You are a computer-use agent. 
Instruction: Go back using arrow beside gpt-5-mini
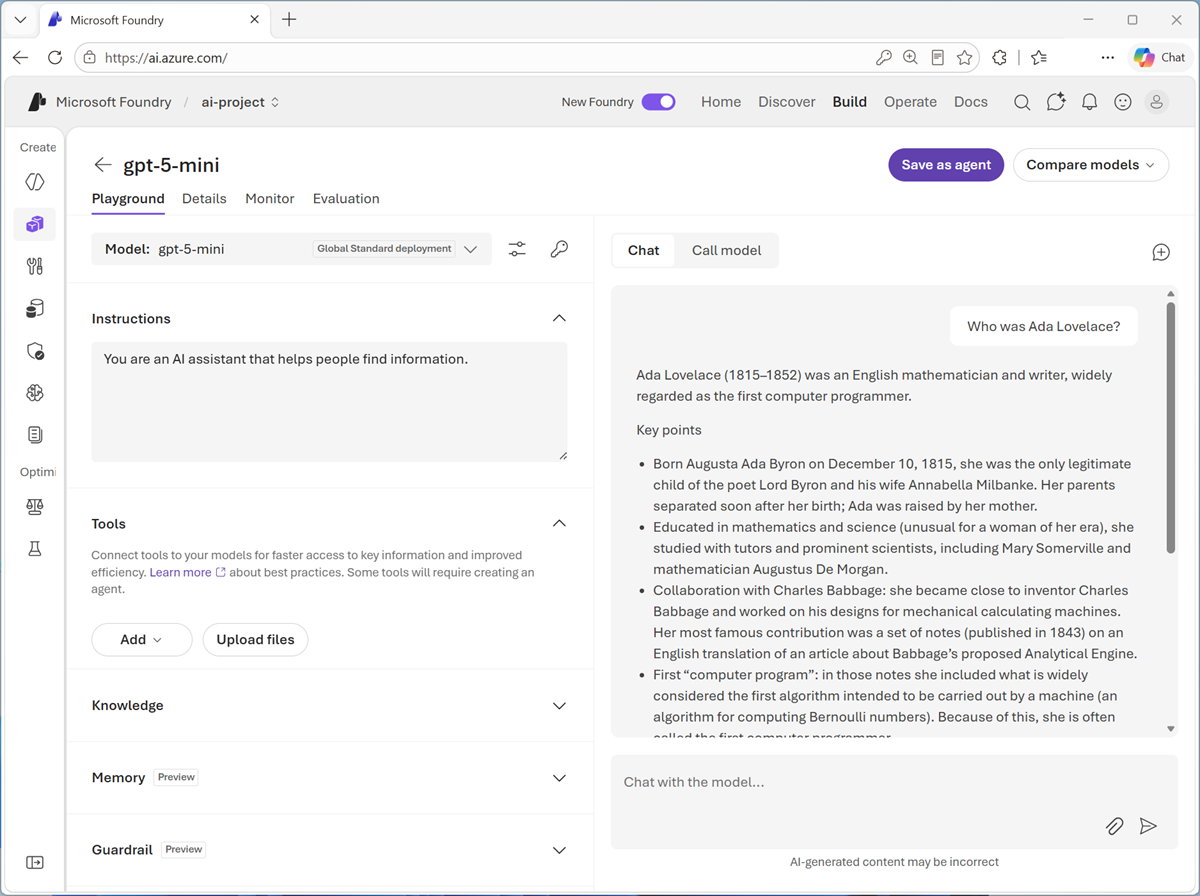[x=102, y=165]
